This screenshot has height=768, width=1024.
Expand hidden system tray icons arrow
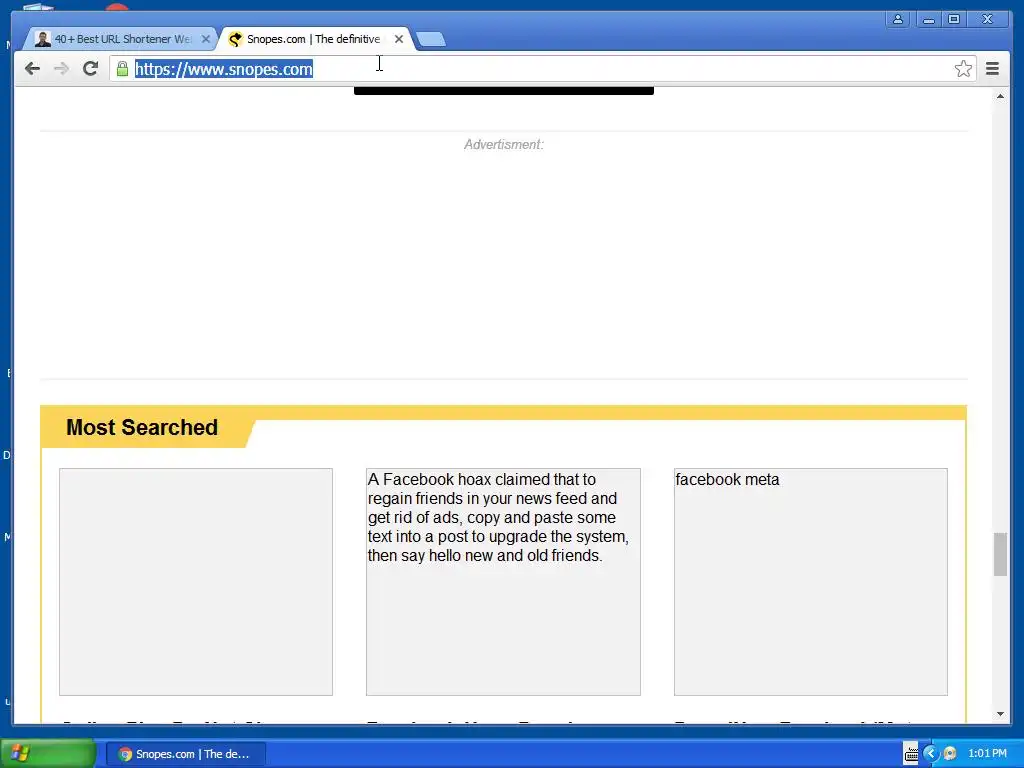tap(931, 754)
